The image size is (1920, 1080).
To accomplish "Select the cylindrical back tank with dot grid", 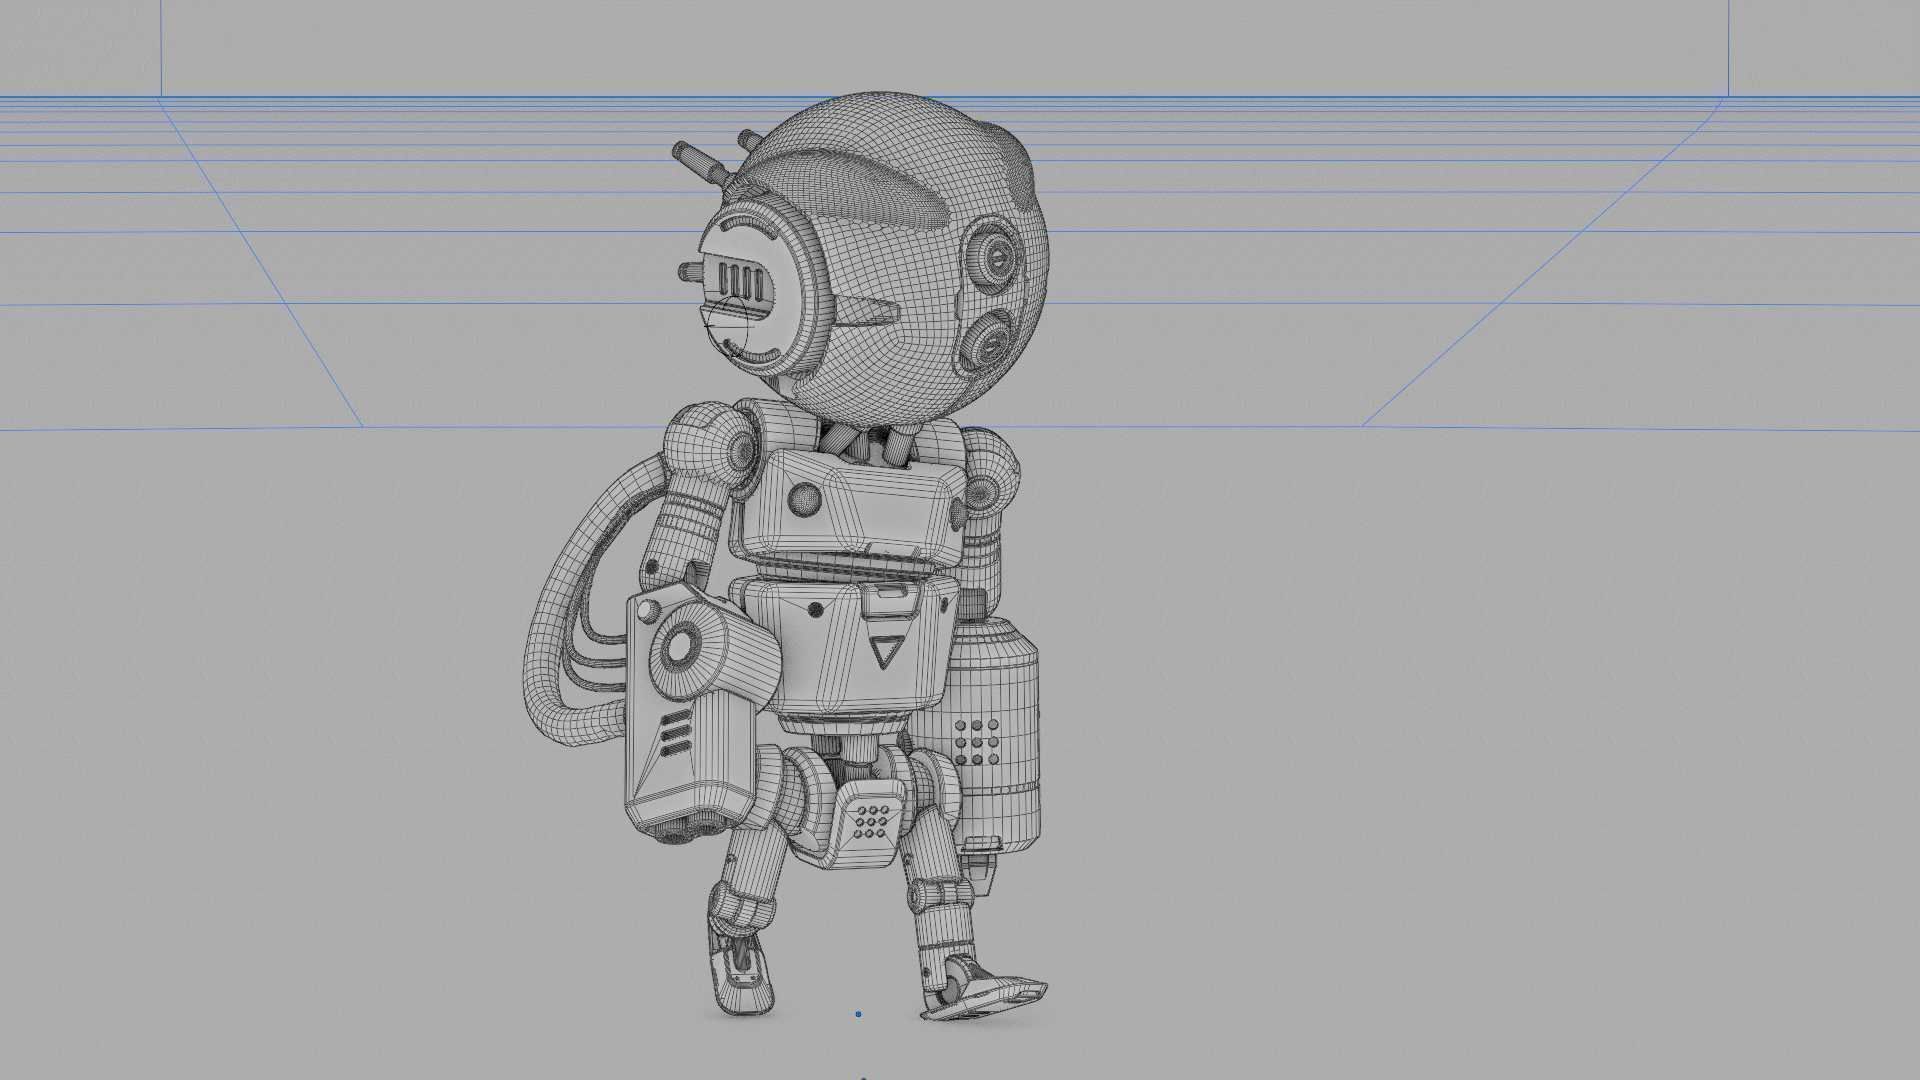I will pyautogui.click(x=988, y=735).
